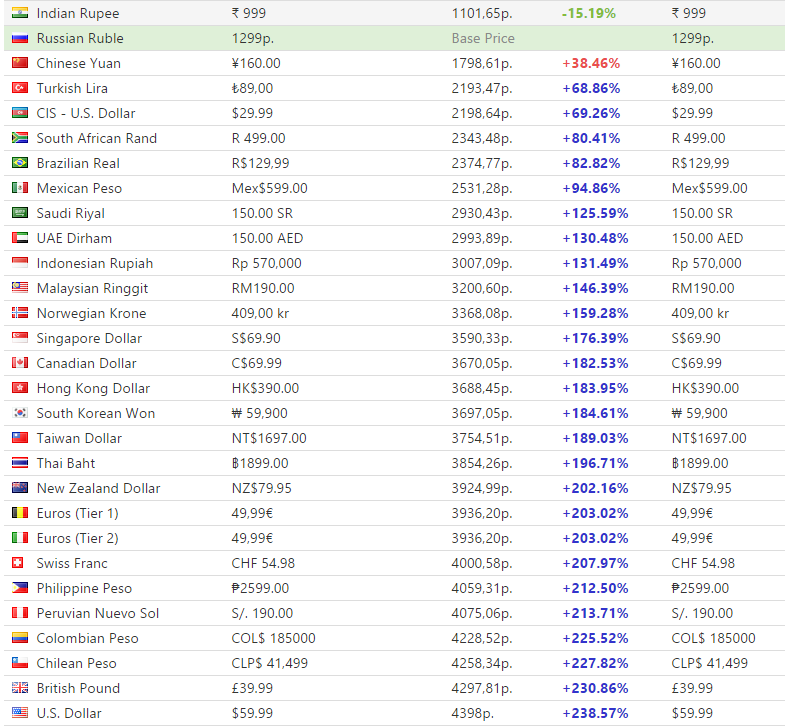Image resolution: width=785 pixels, height=726 pixels.
Task: Click the Russia flag icon
Action: [x=19, y=38]
